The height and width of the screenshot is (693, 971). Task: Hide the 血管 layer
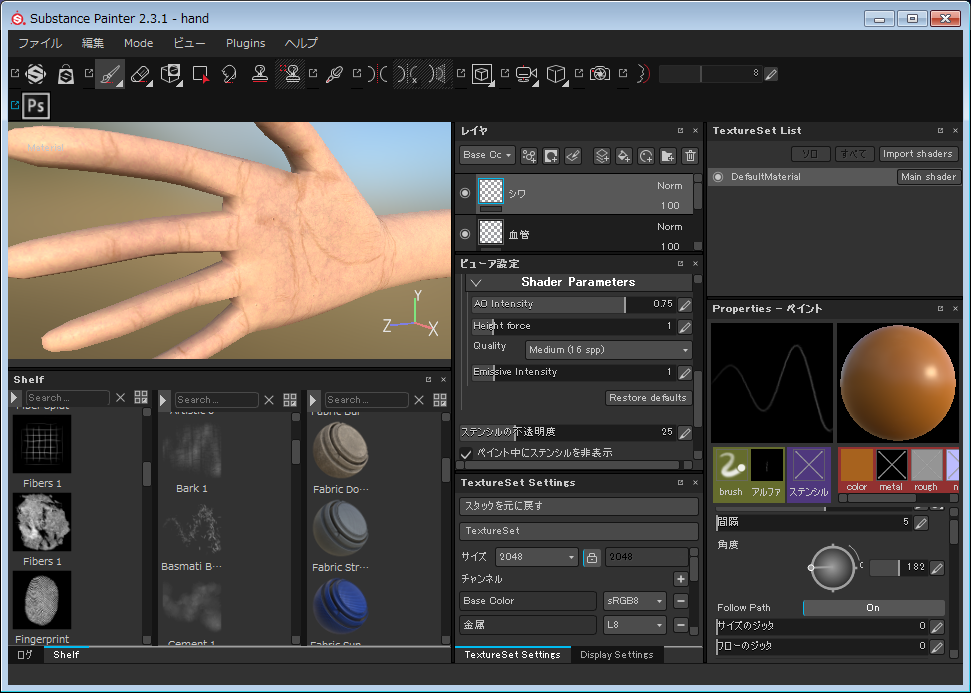[465, 234]
